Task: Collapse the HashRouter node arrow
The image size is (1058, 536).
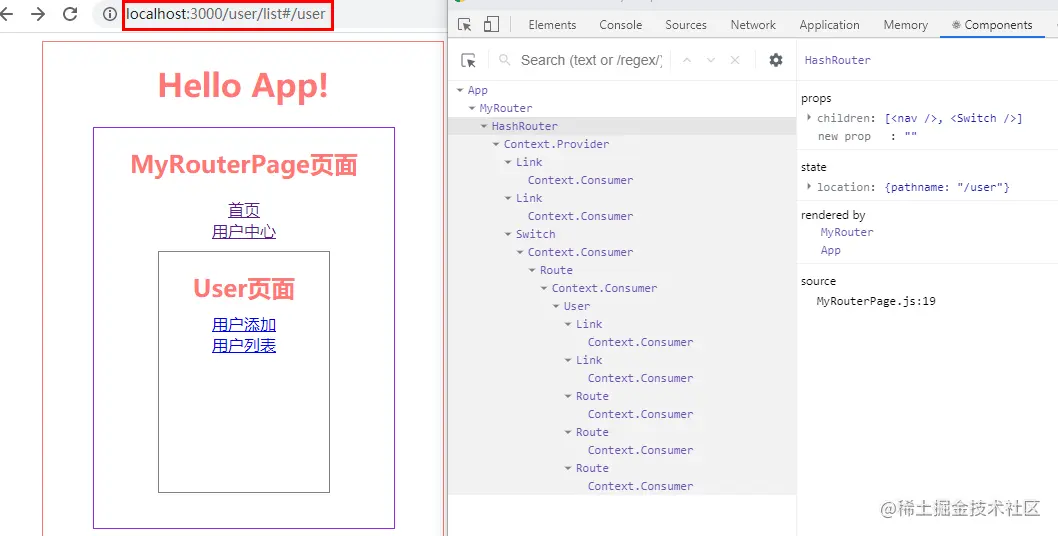Action: pos(484,126)
